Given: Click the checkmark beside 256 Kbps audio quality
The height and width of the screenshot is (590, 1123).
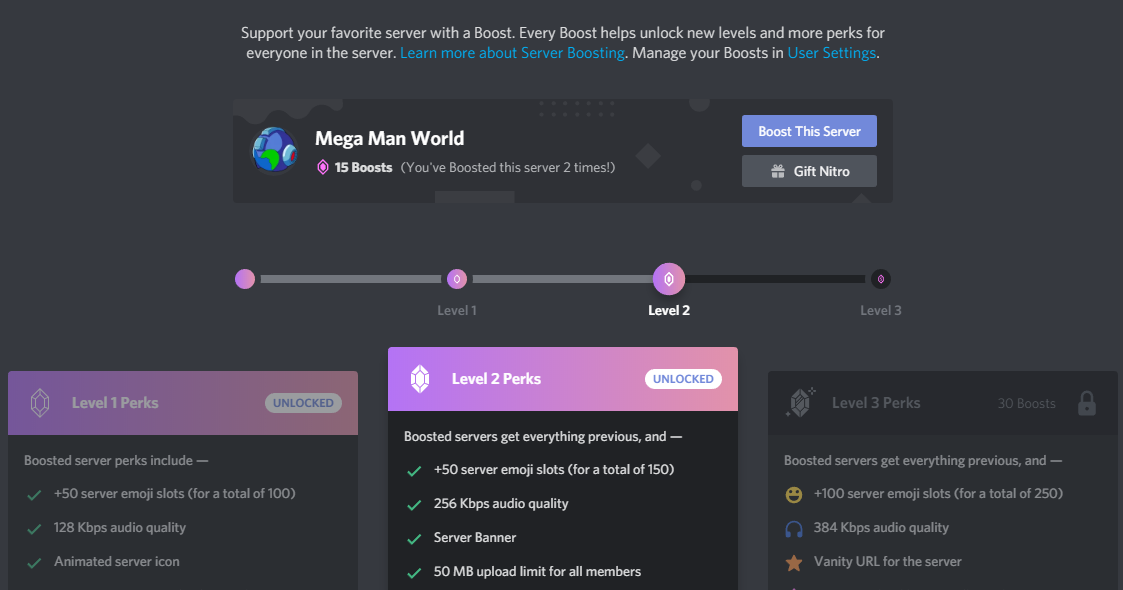Looking at the screenshot, I should point(414,505).
